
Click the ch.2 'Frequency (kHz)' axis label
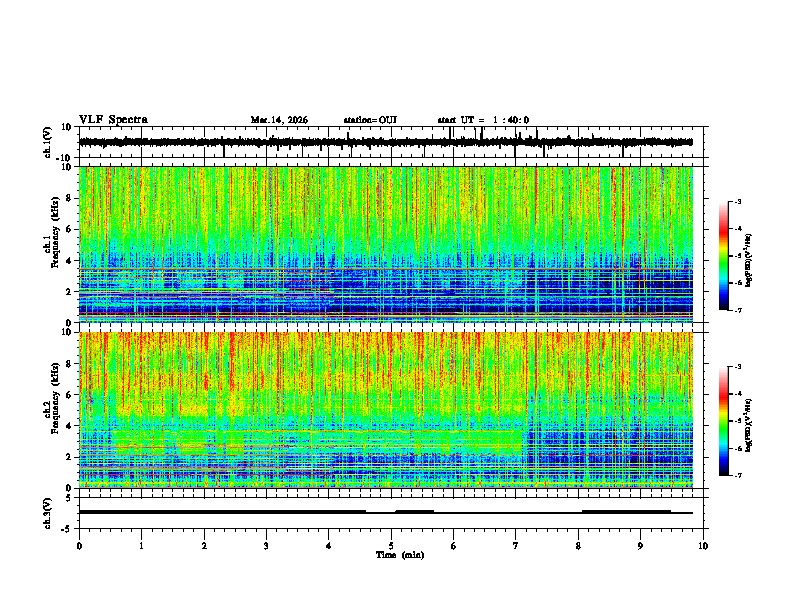click(x=55, y=398)
